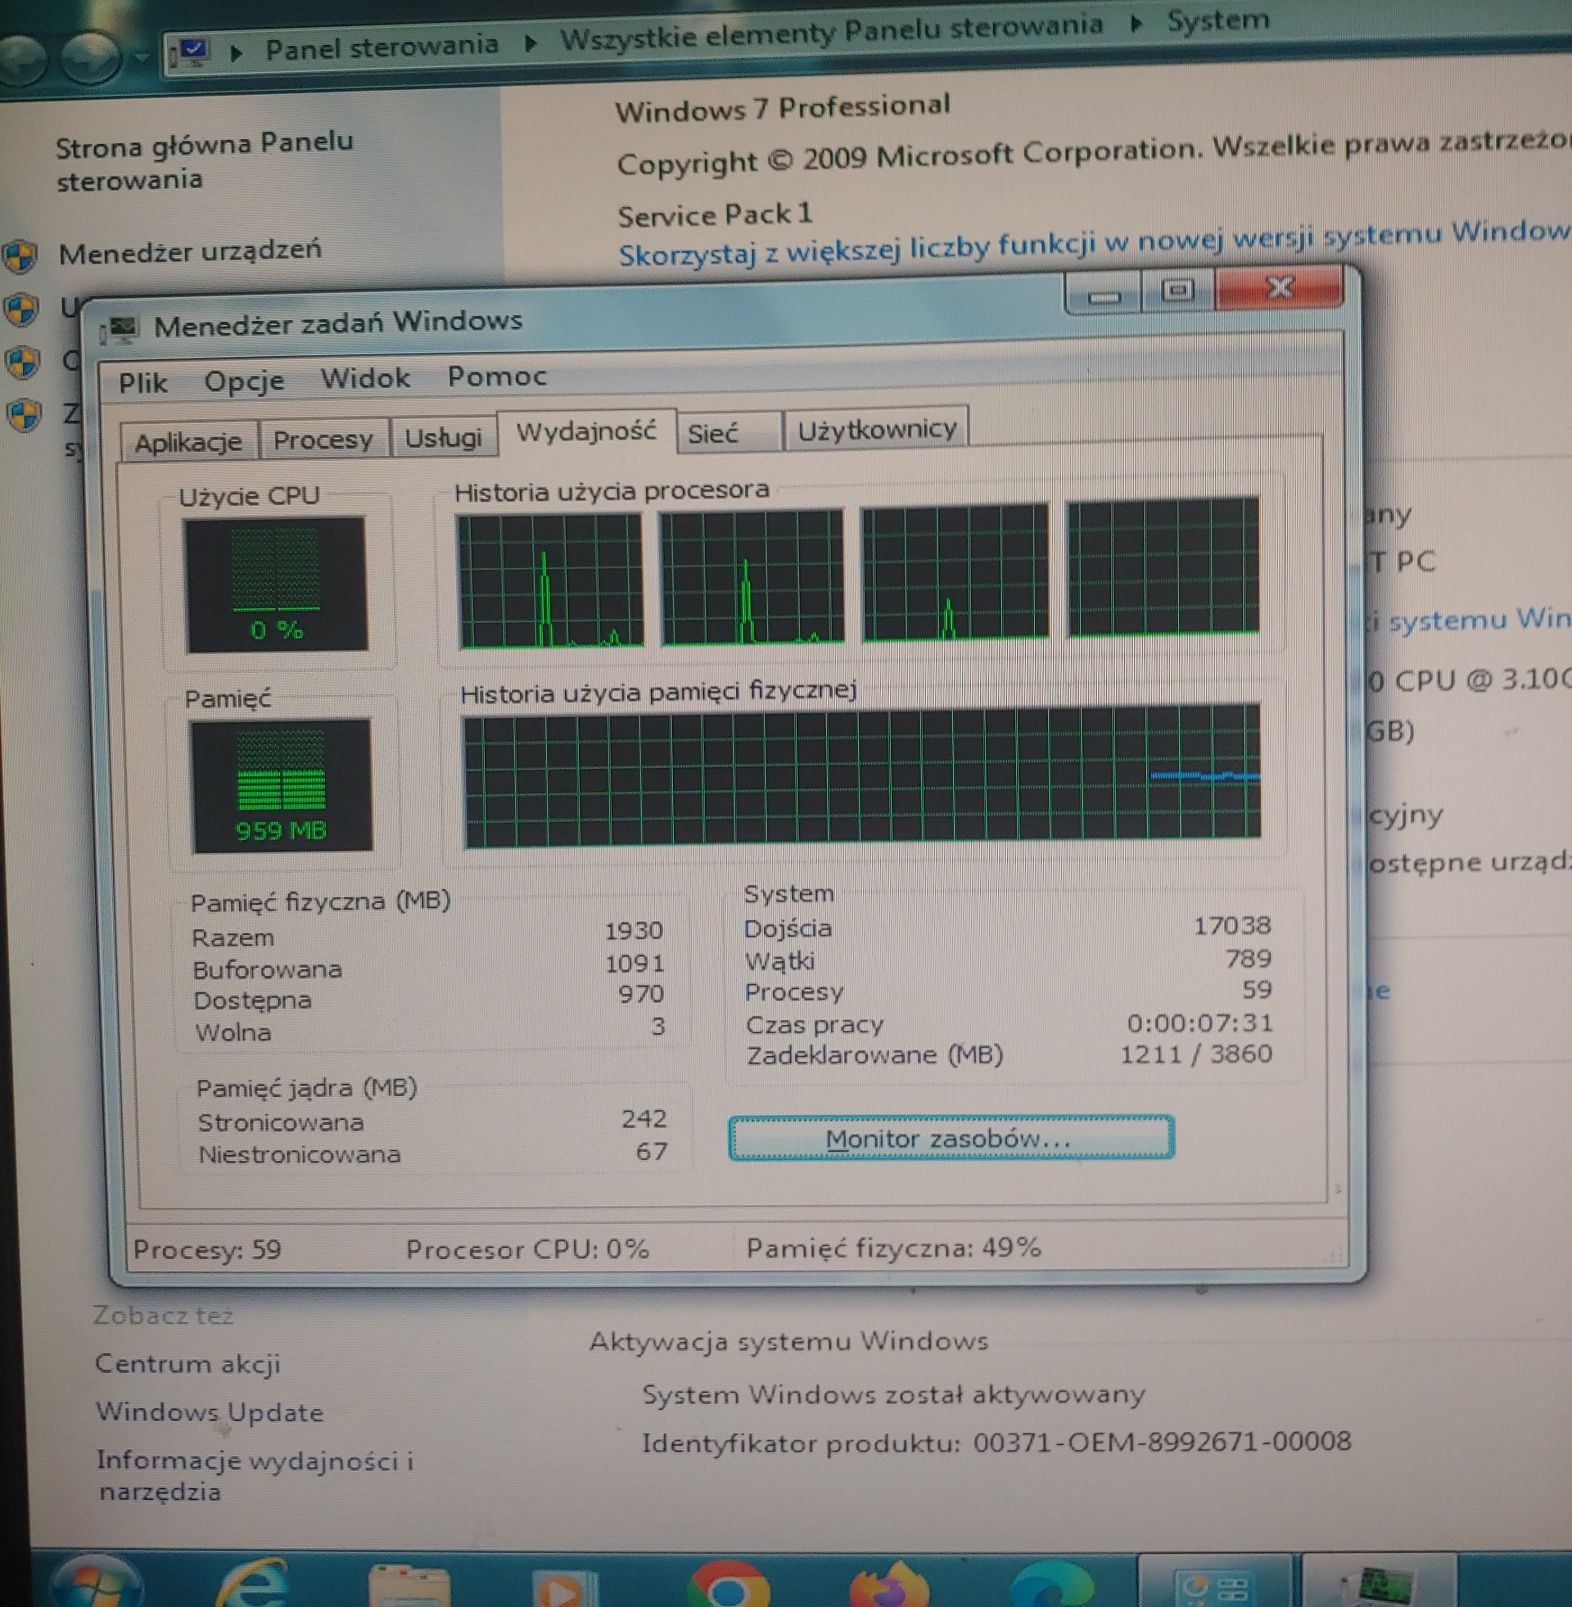Screen dimensions: 1572x1607
Task: Expand the arrow after Panel sterowania breadcrumb
Action: [530, 43]
